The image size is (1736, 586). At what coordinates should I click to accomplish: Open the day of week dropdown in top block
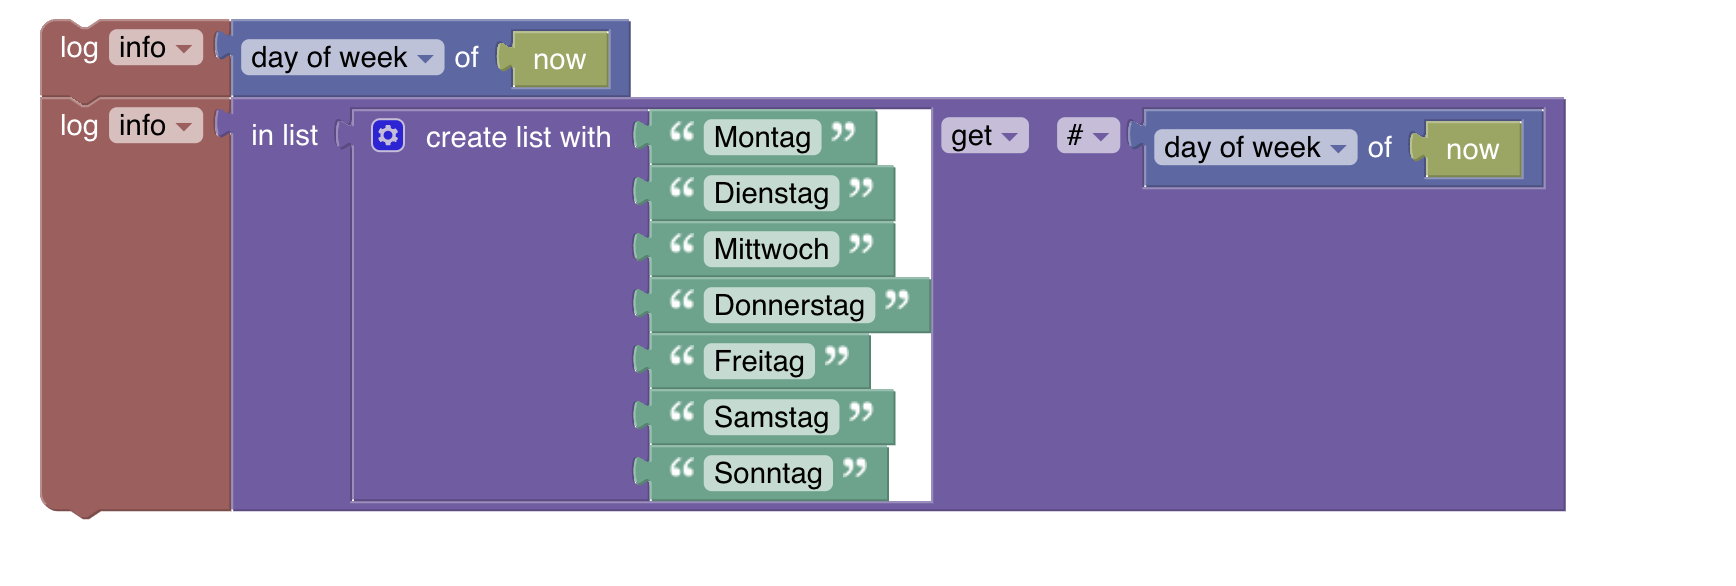tap(340, 57)
